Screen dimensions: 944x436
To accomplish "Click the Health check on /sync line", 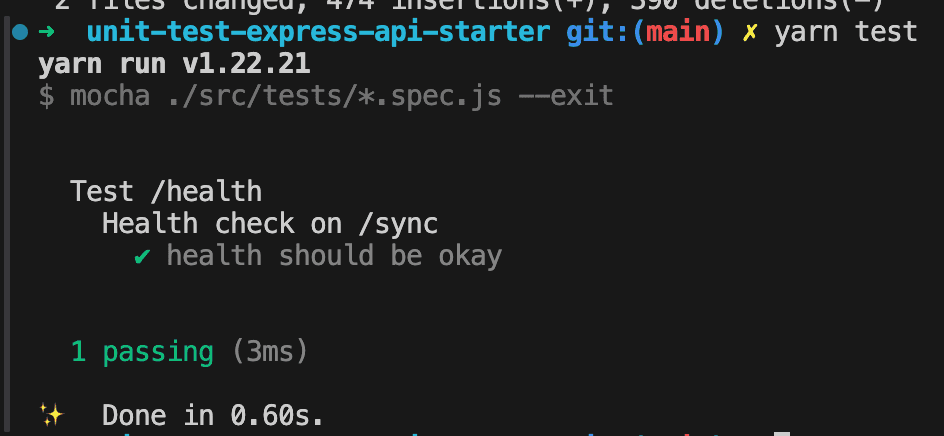I will pyautogui.click(x=270, y=224).
